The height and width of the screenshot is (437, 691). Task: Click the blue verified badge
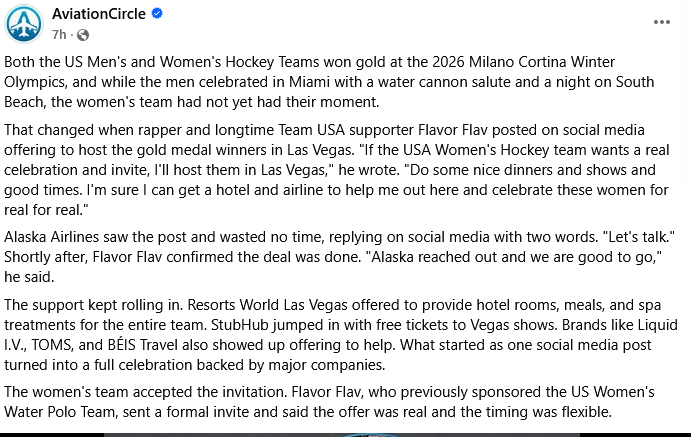tap(156, 15)
